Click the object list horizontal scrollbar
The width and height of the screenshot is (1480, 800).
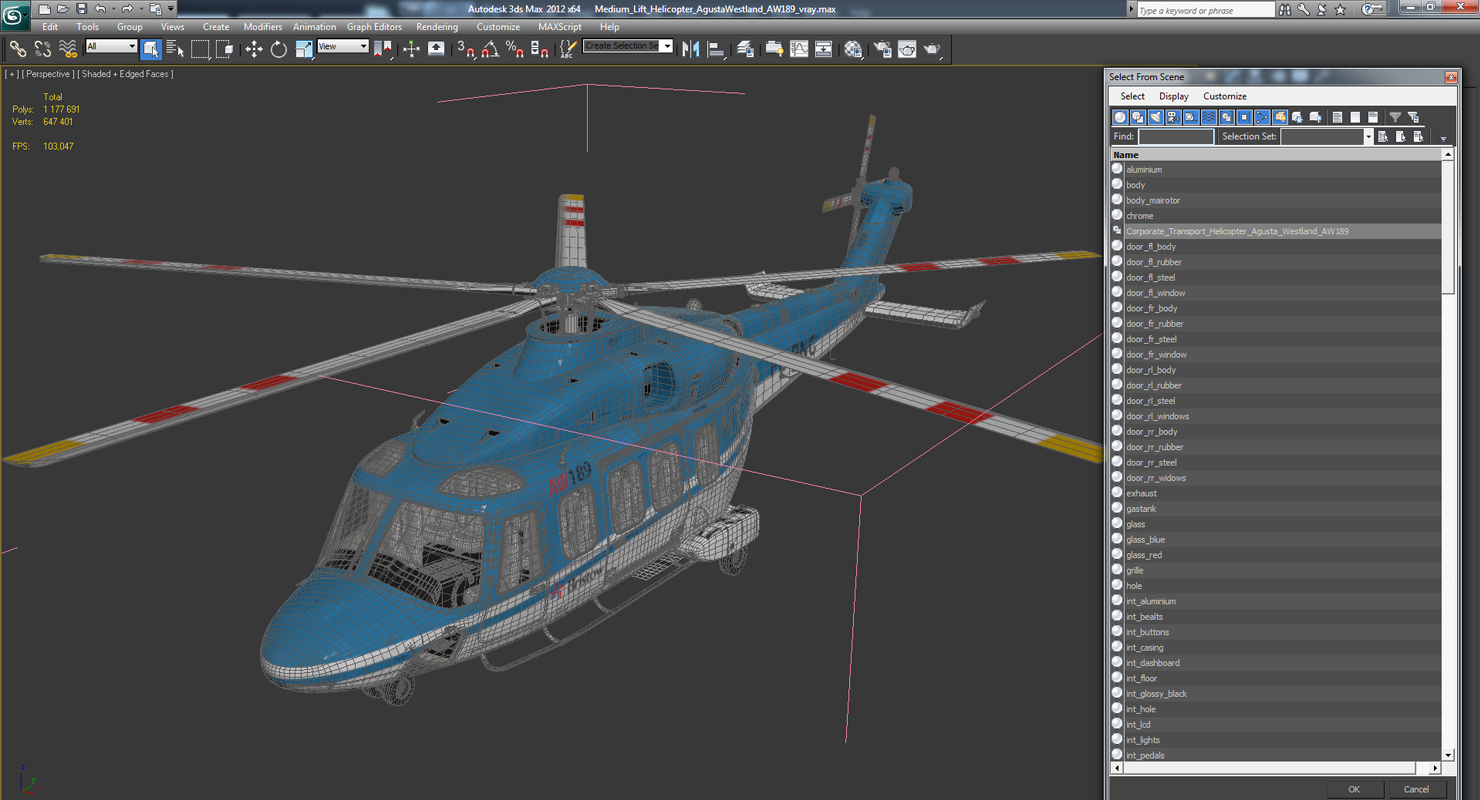pyautogui.click(x=1275, y=768)
